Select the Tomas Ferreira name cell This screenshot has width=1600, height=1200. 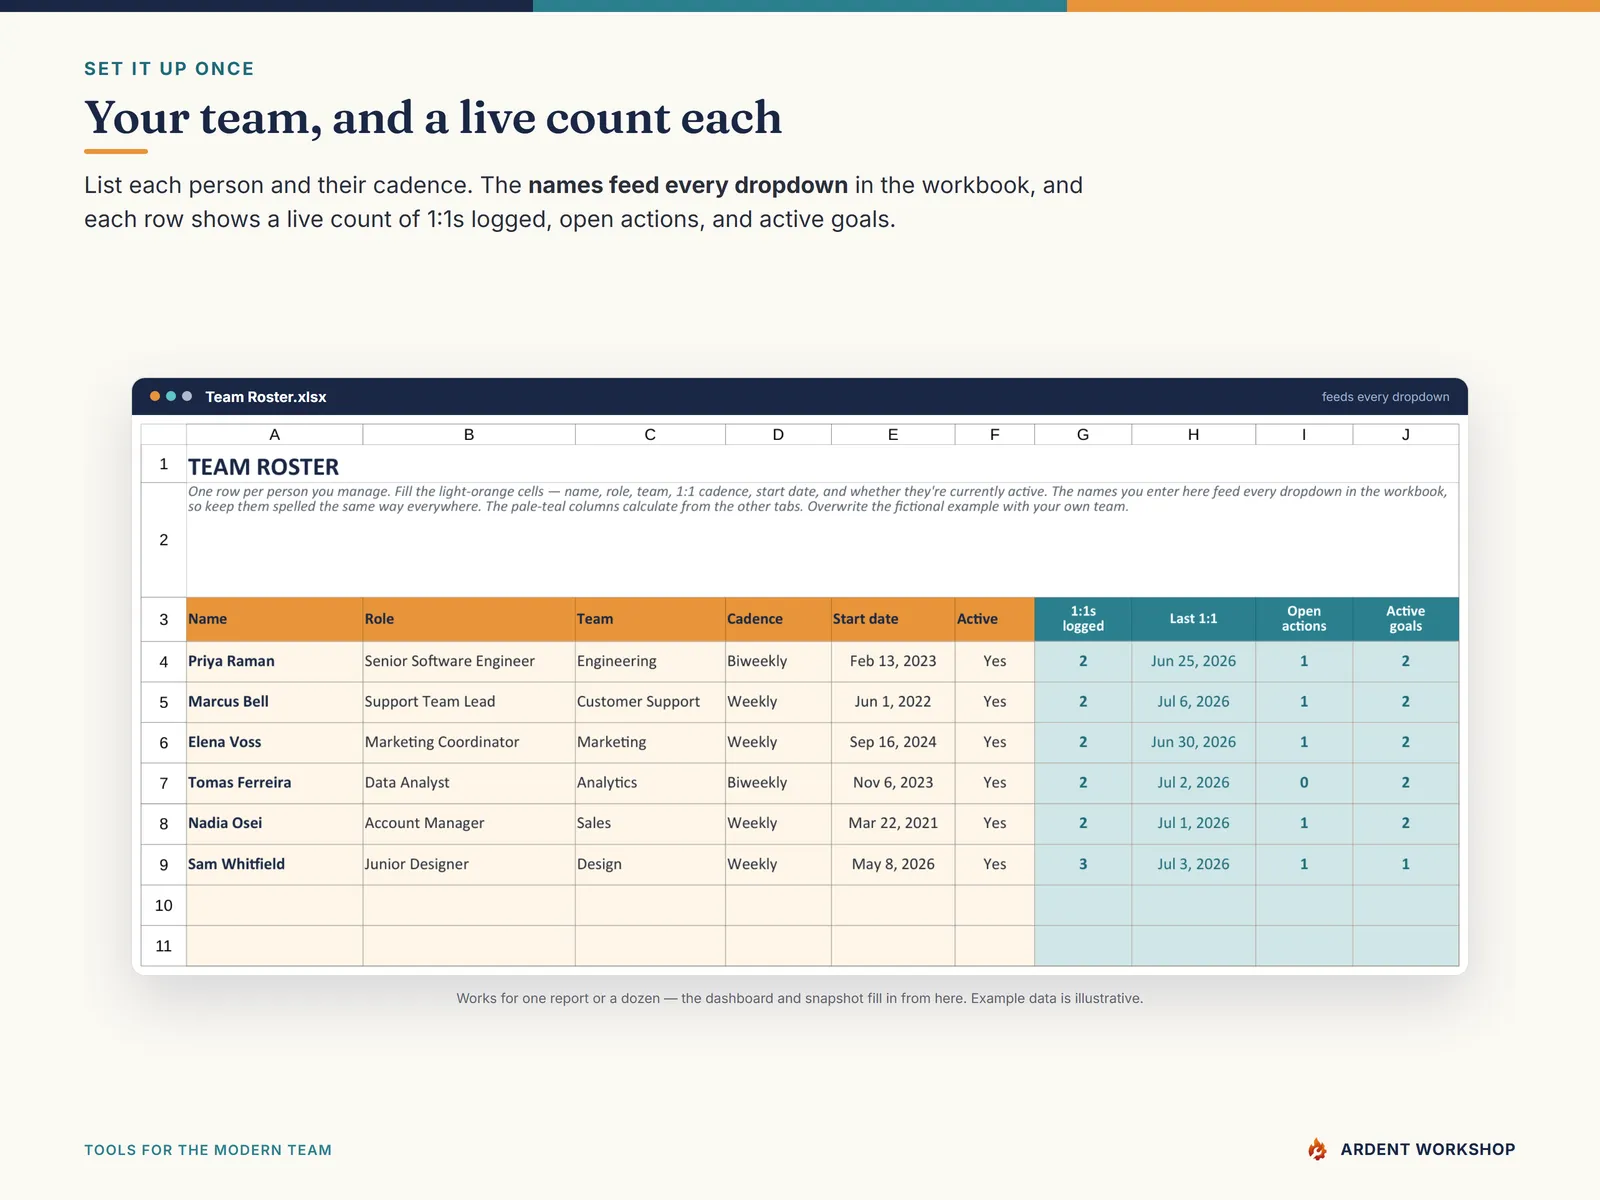274,783
